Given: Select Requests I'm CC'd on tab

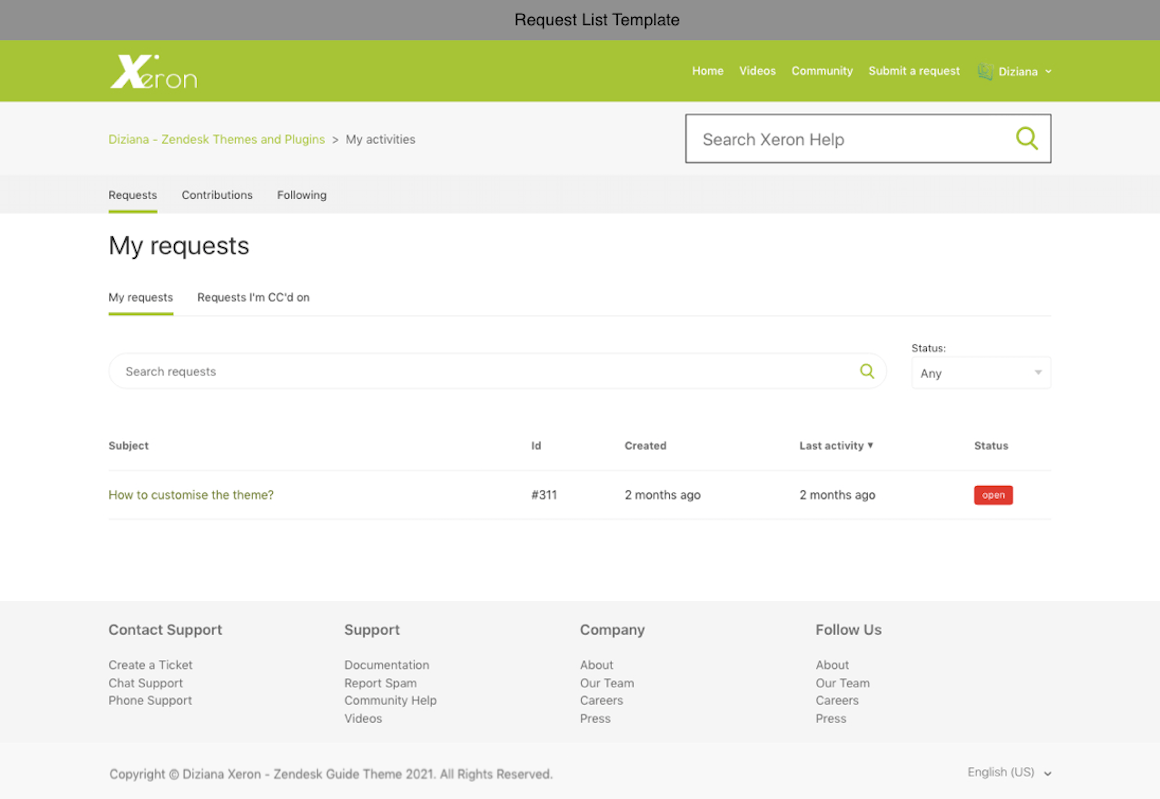Looking at the screenshot, I should [253, 298].
